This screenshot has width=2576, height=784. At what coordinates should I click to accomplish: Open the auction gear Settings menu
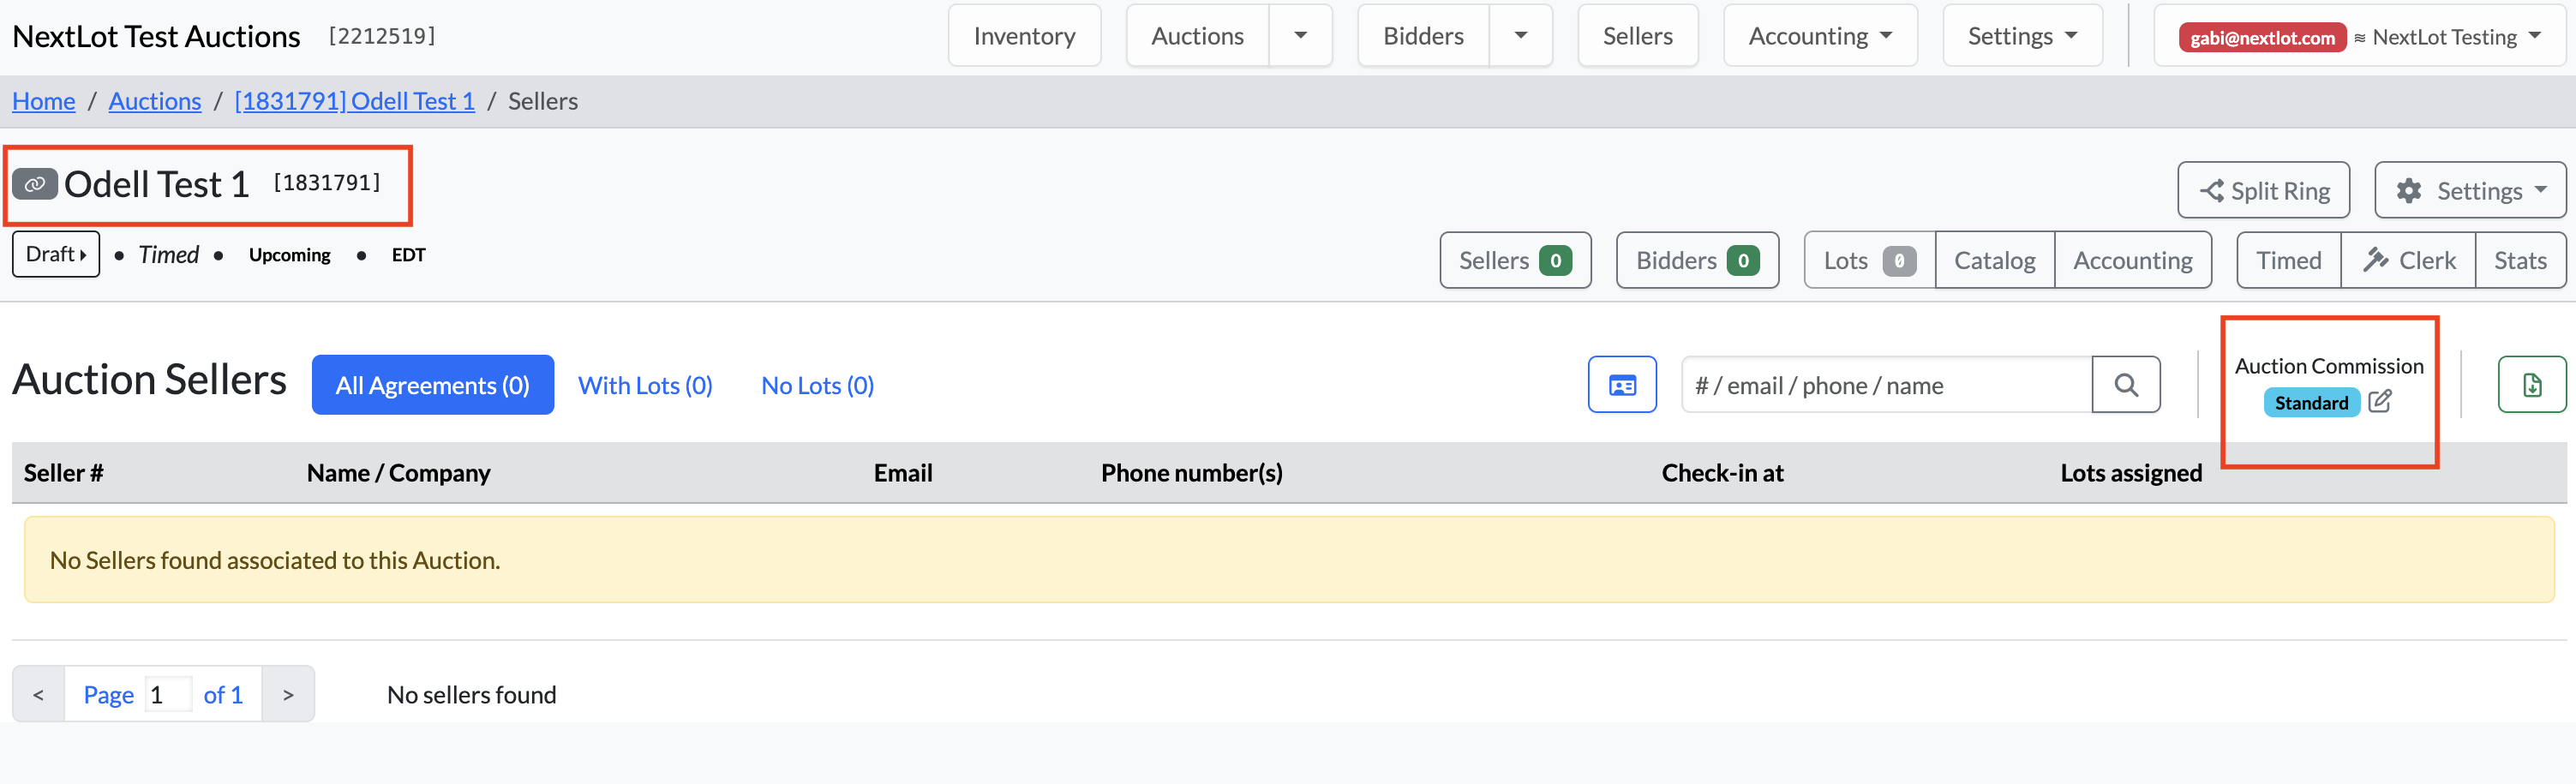pos(2470,190)
